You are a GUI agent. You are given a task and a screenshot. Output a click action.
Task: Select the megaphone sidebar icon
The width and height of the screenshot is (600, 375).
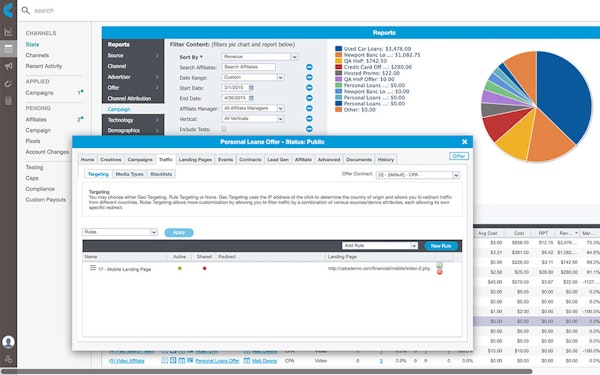tap(8, 66)
